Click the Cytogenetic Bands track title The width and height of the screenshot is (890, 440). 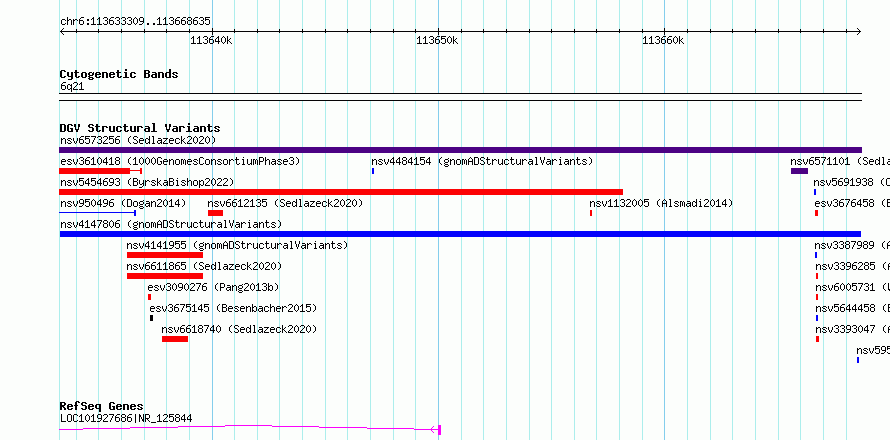coord(119,74)
